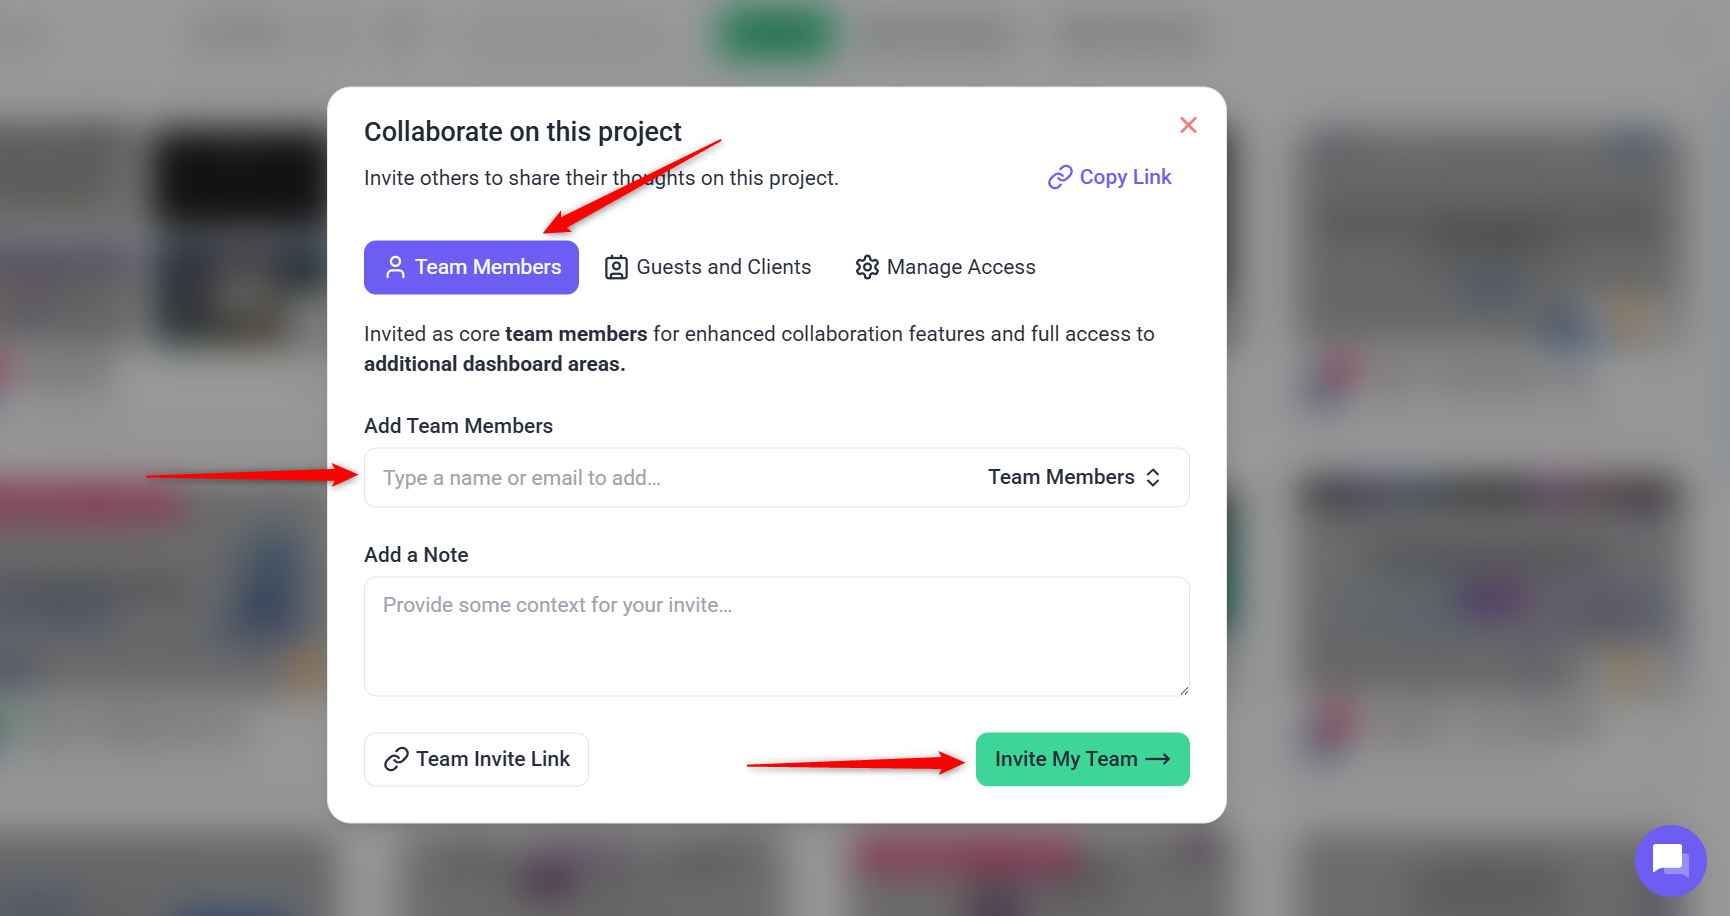Click the person icon on Team Members tab
The width and height of the screenshot is (1730, 916).
click(395, 267)
